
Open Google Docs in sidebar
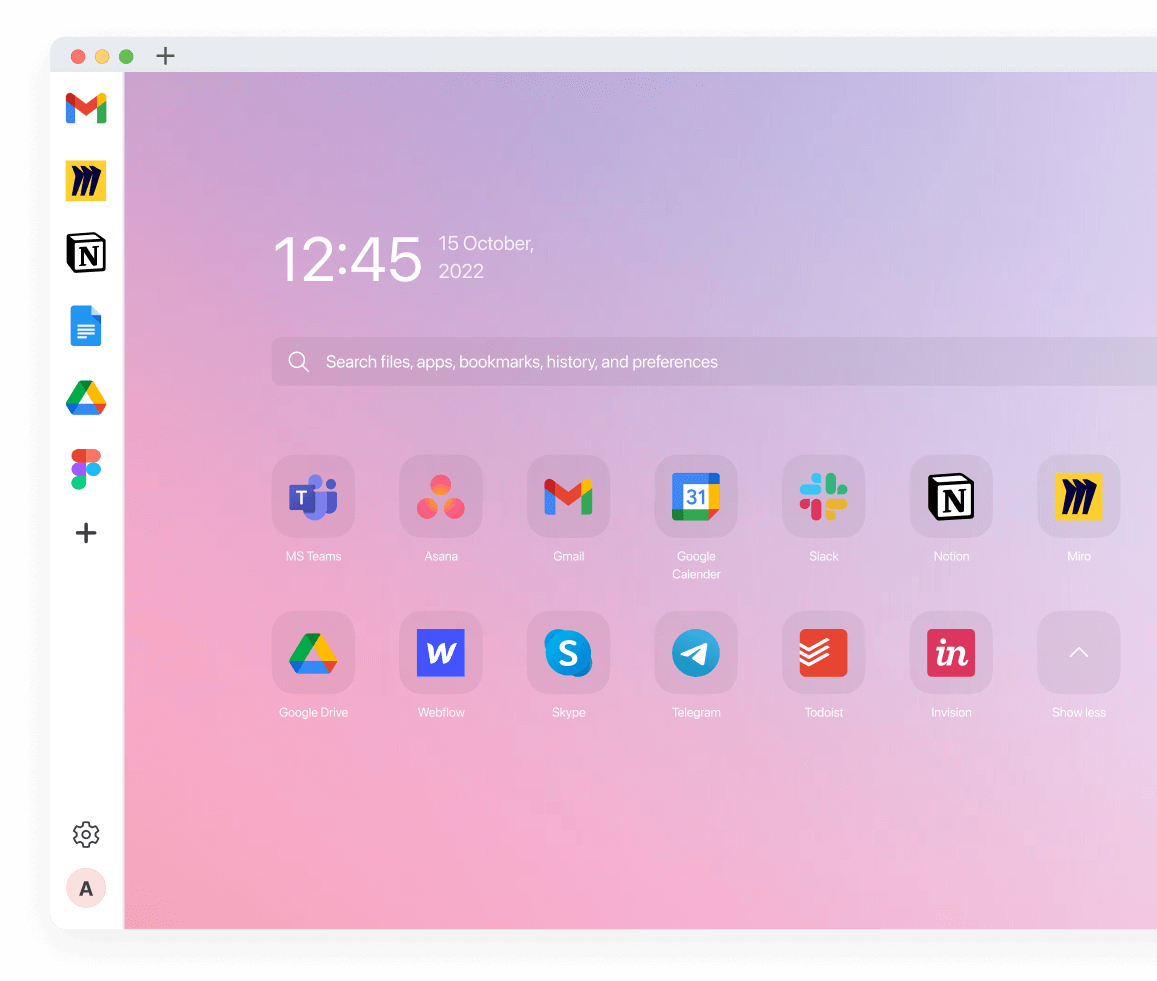[x=86, y=326]
